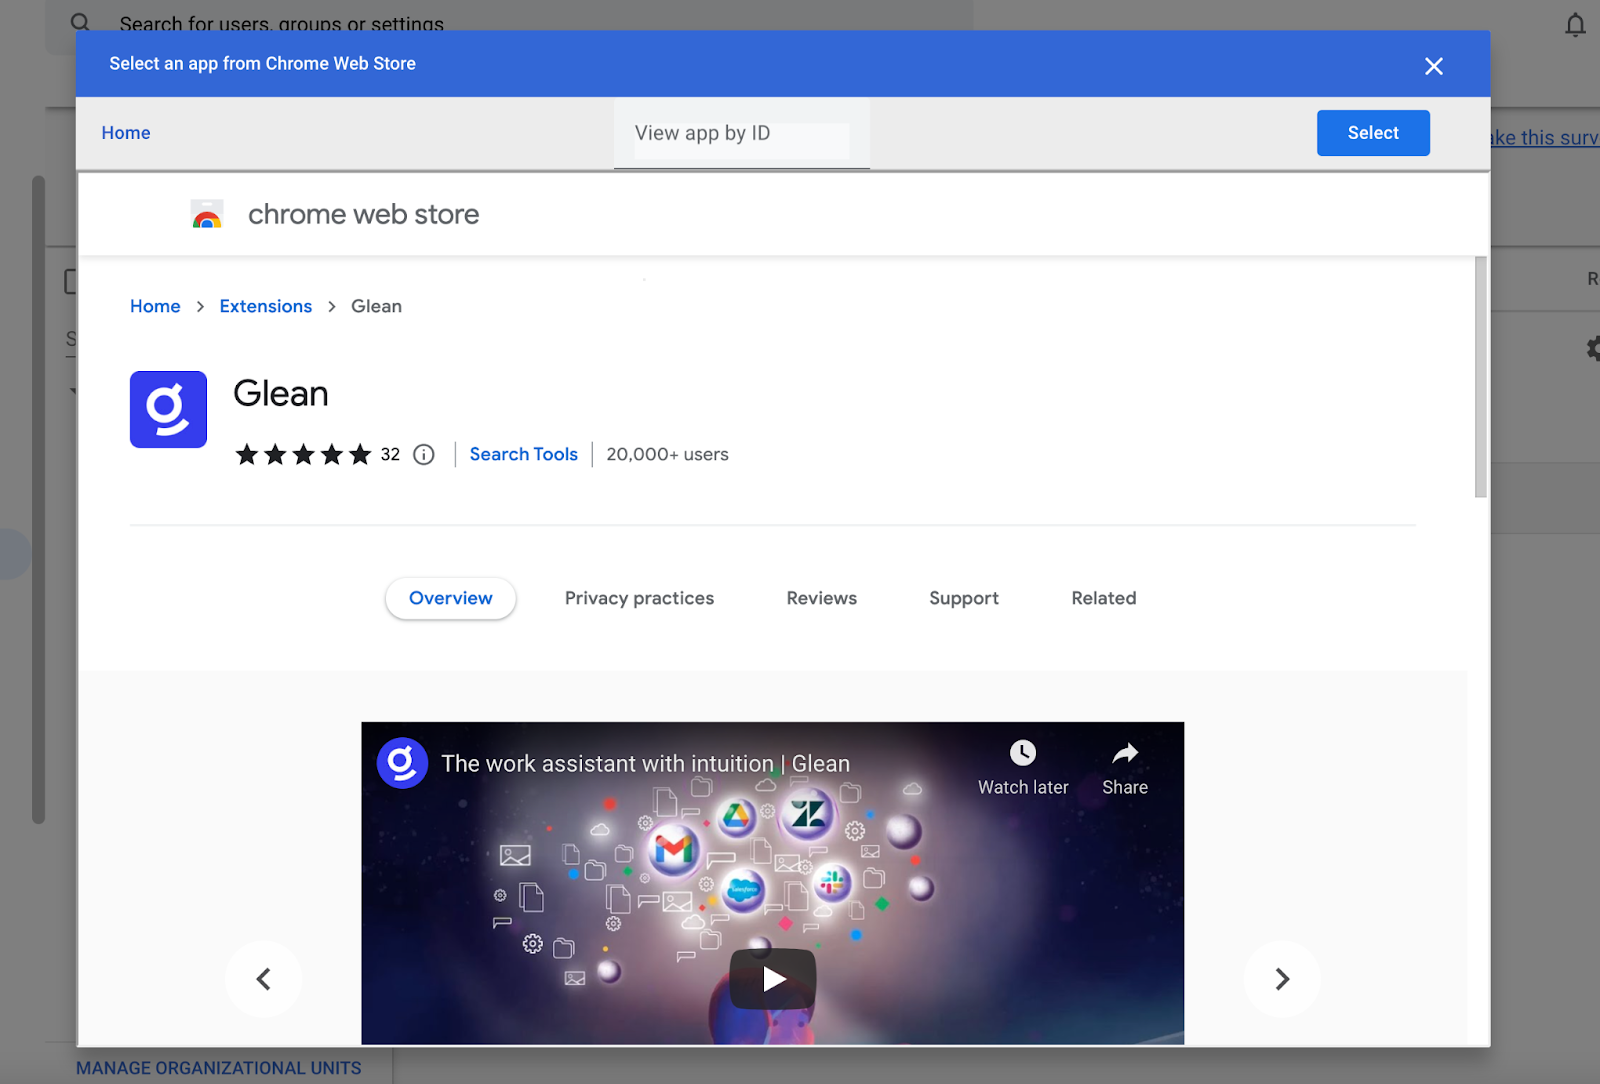
Task: Click the Watch later clock icon
Action: [x=1023, y=753]
